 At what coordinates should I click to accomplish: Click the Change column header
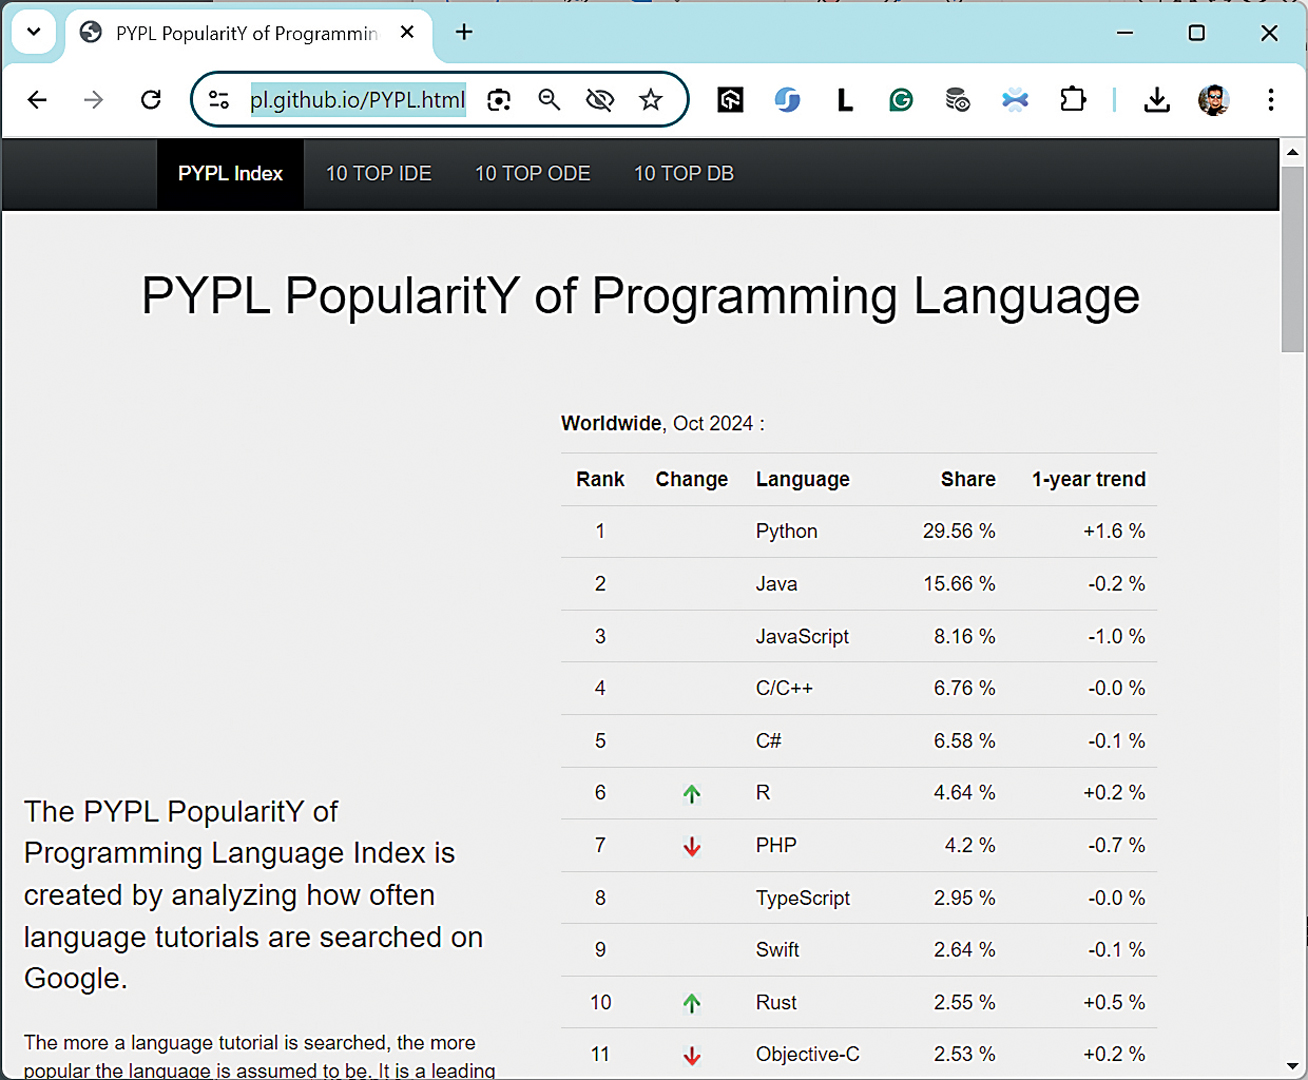click(692, 479)
